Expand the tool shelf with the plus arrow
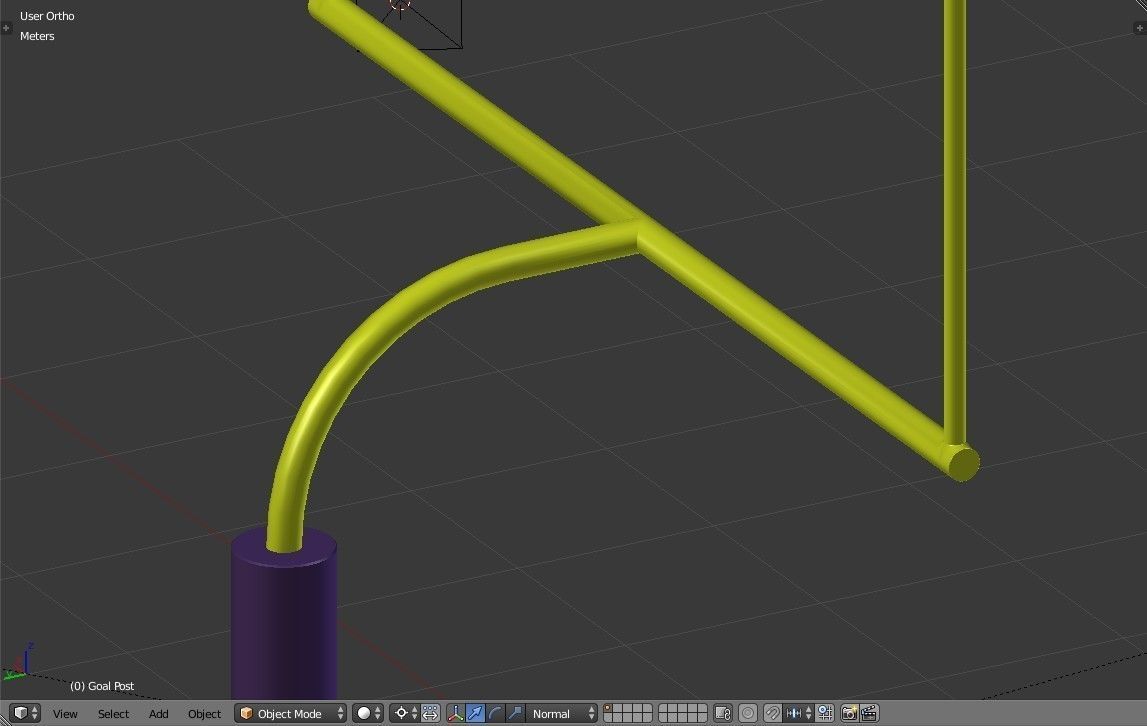The height and width of the screenshot is (726, 1147). click(x=7, y=29)
